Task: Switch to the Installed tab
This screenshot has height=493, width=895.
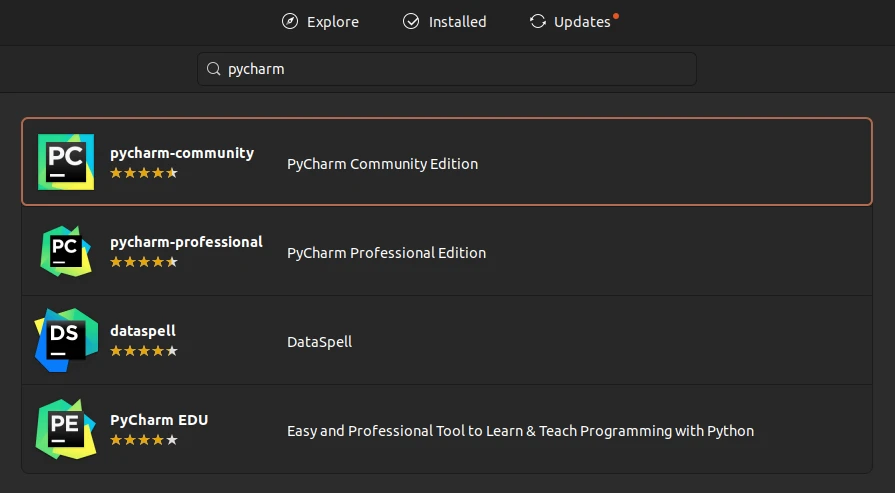Action: pyautogui.click(x=445, y=22)
